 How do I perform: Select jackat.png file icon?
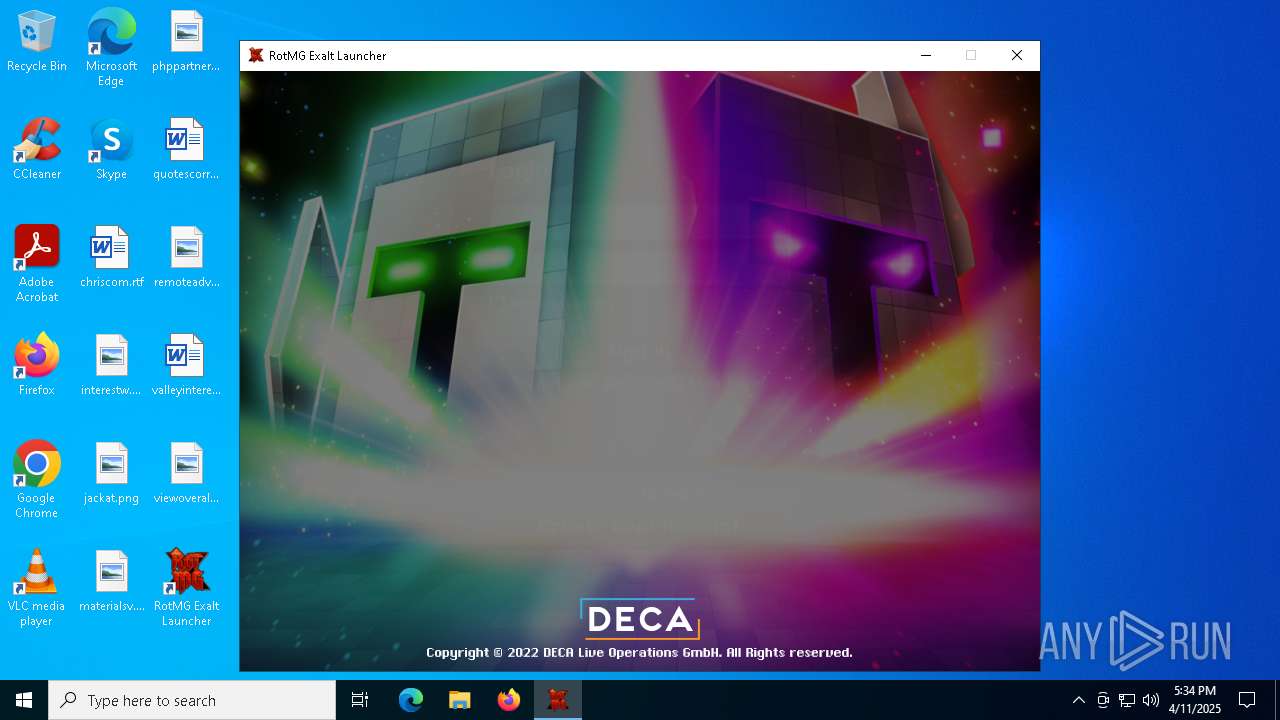(111, 474)
